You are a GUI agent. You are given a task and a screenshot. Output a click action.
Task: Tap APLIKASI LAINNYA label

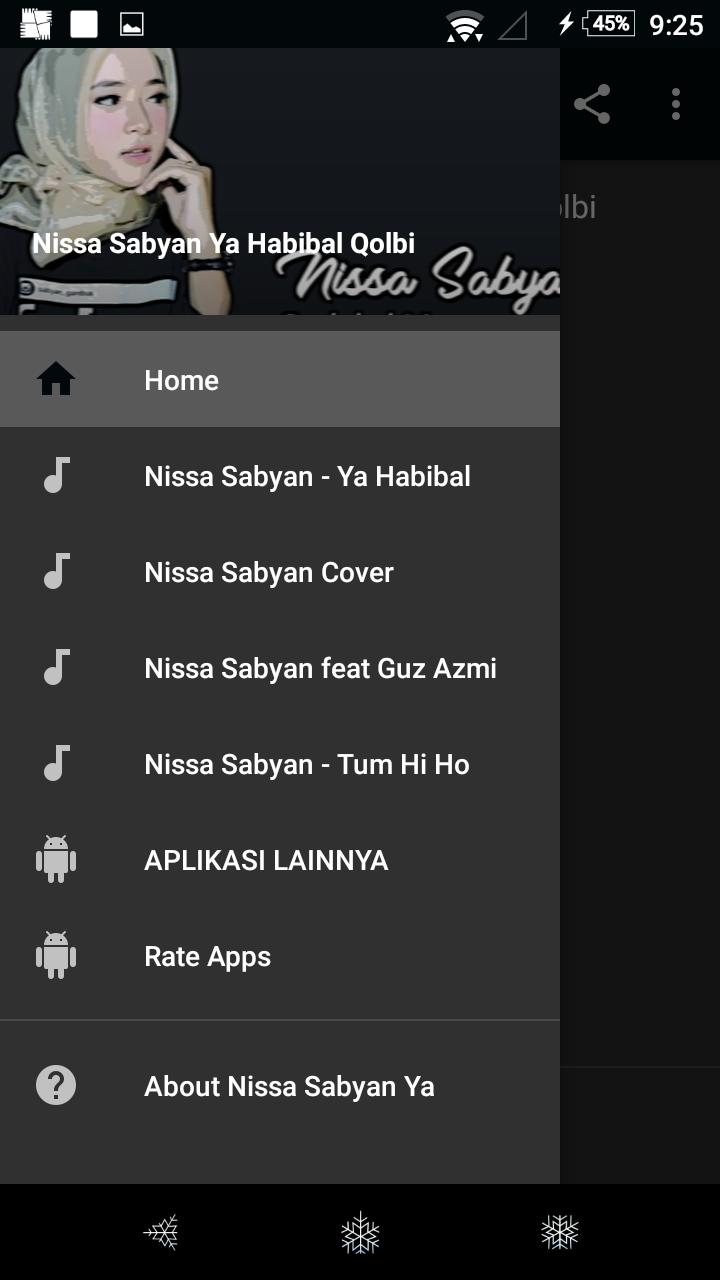click(266, 860)
